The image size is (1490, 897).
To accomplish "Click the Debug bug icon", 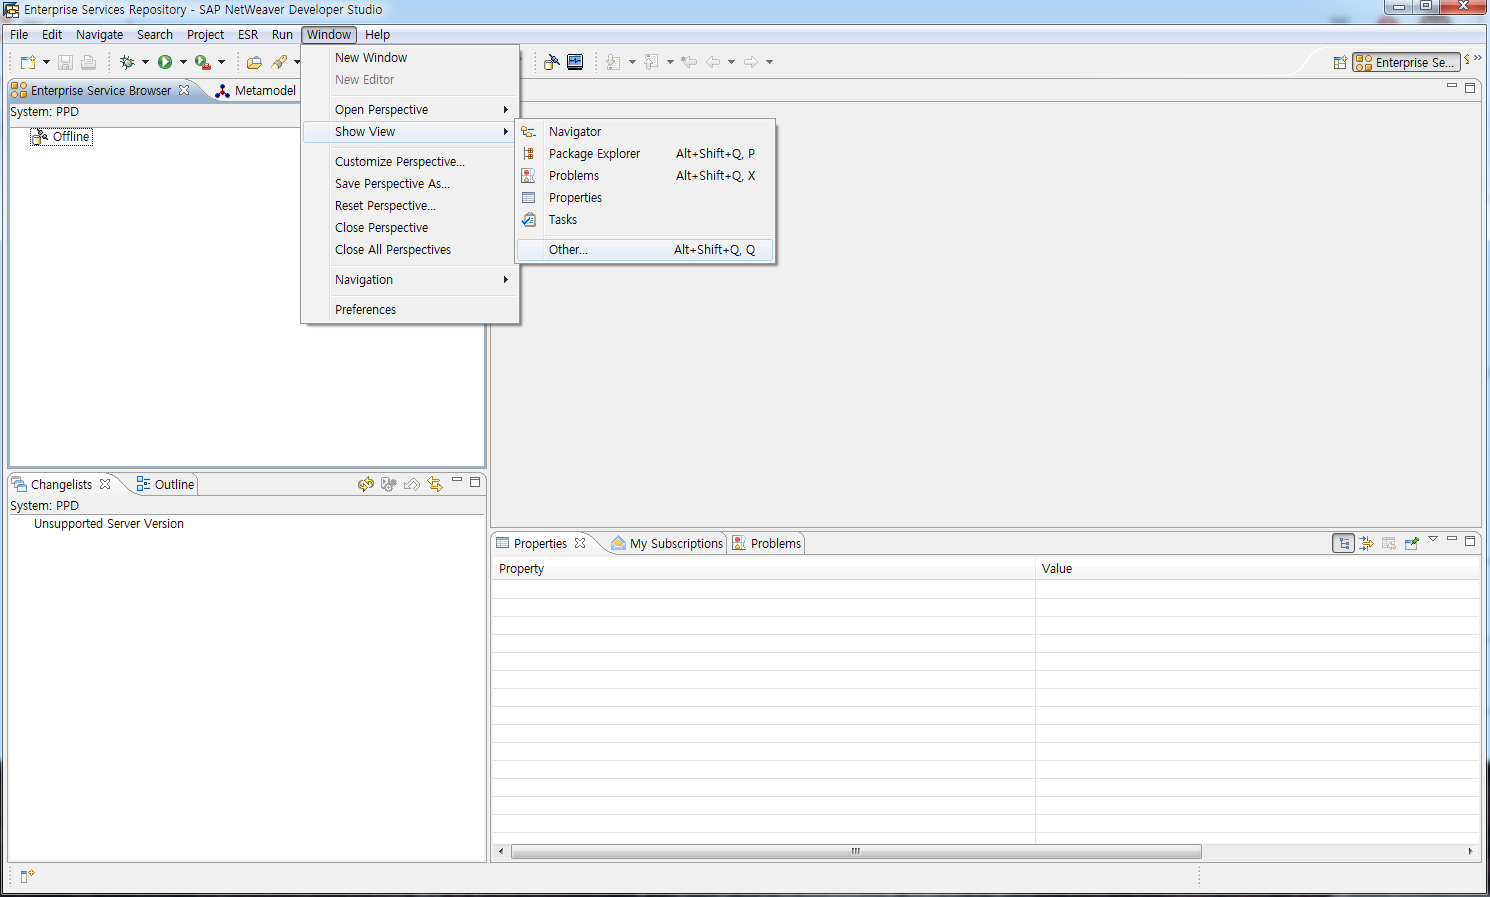I will pyautogui.click(x=127, y=62).
